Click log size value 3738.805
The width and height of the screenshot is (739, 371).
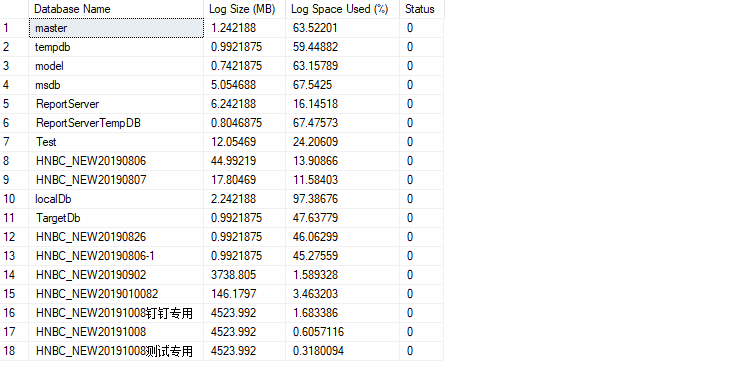(x=233, y=275)
